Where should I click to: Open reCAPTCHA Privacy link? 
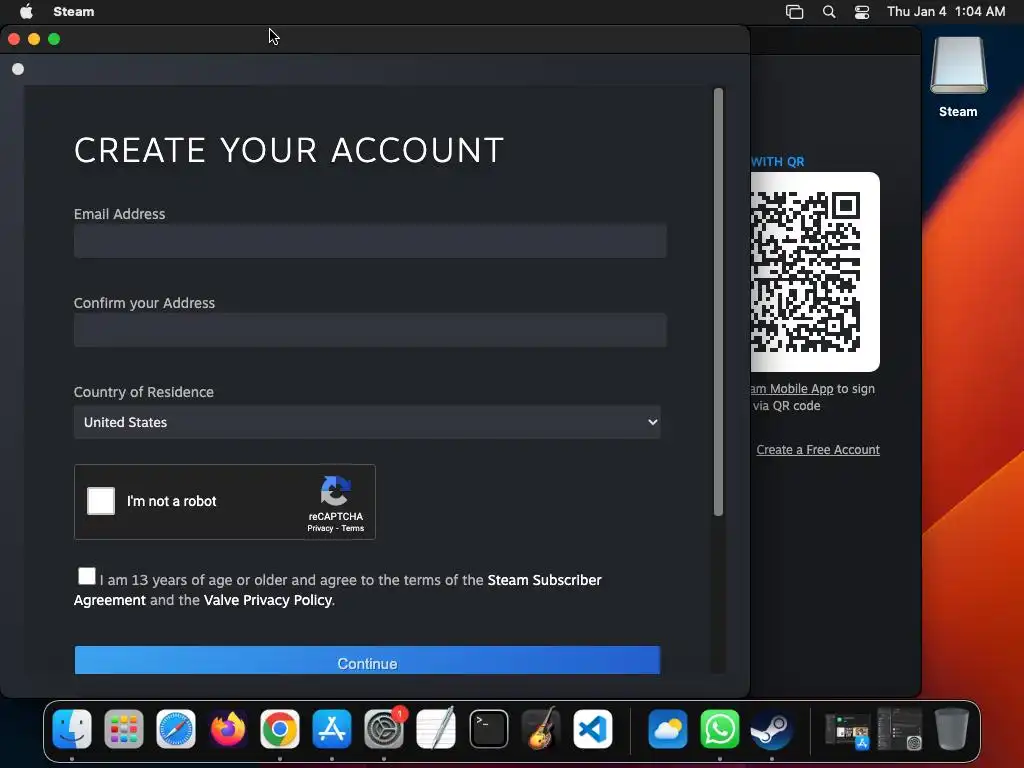320,528
